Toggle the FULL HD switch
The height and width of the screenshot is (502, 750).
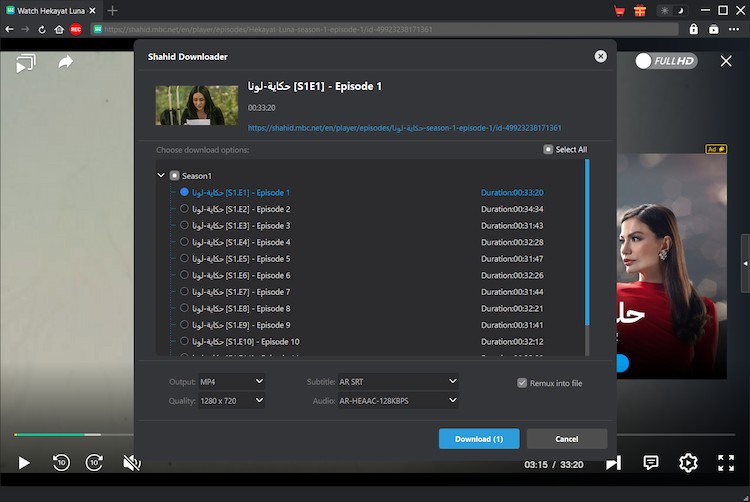[x=666, y=61]
